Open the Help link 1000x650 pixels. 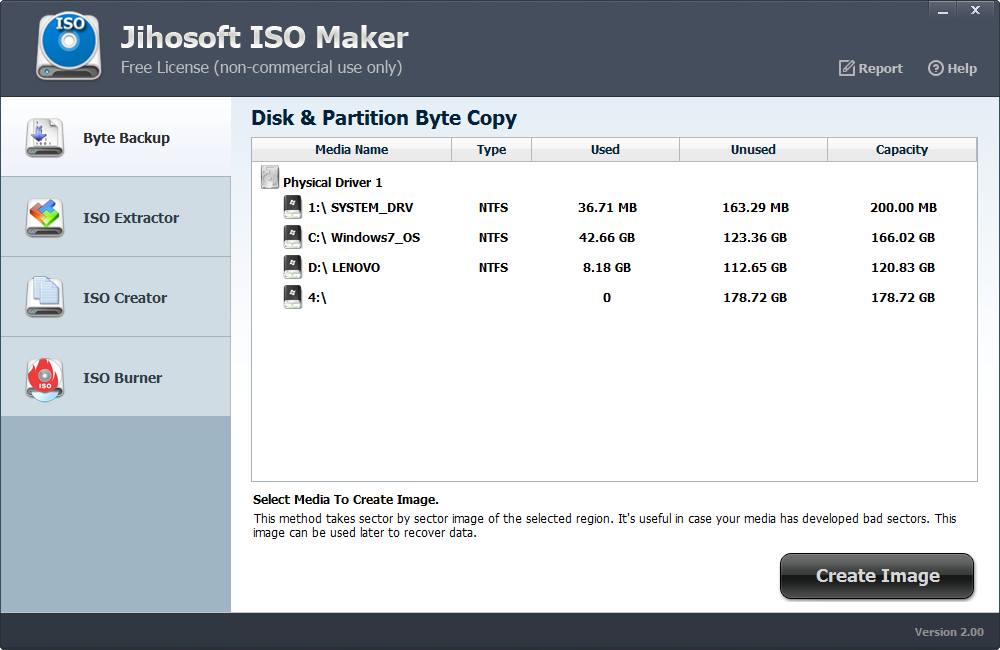952,68
